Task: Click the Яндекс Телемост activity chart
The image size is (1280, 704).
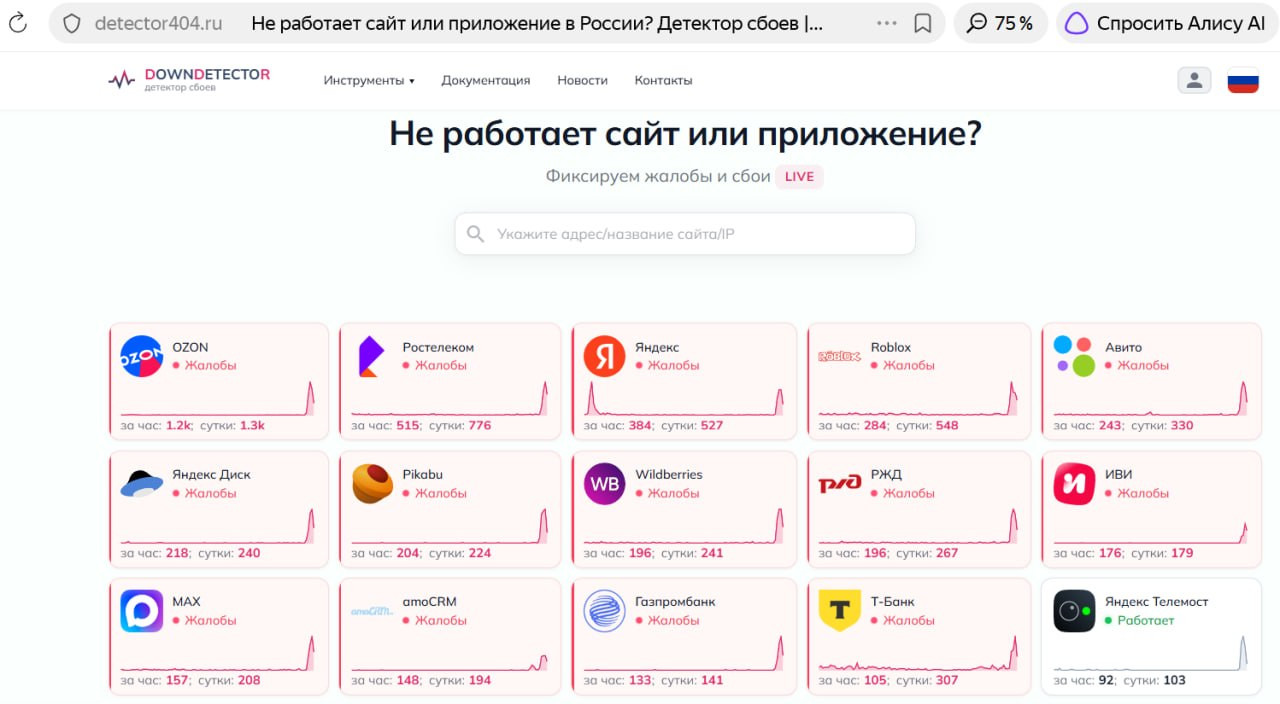Action: (x=1151, y=652)
